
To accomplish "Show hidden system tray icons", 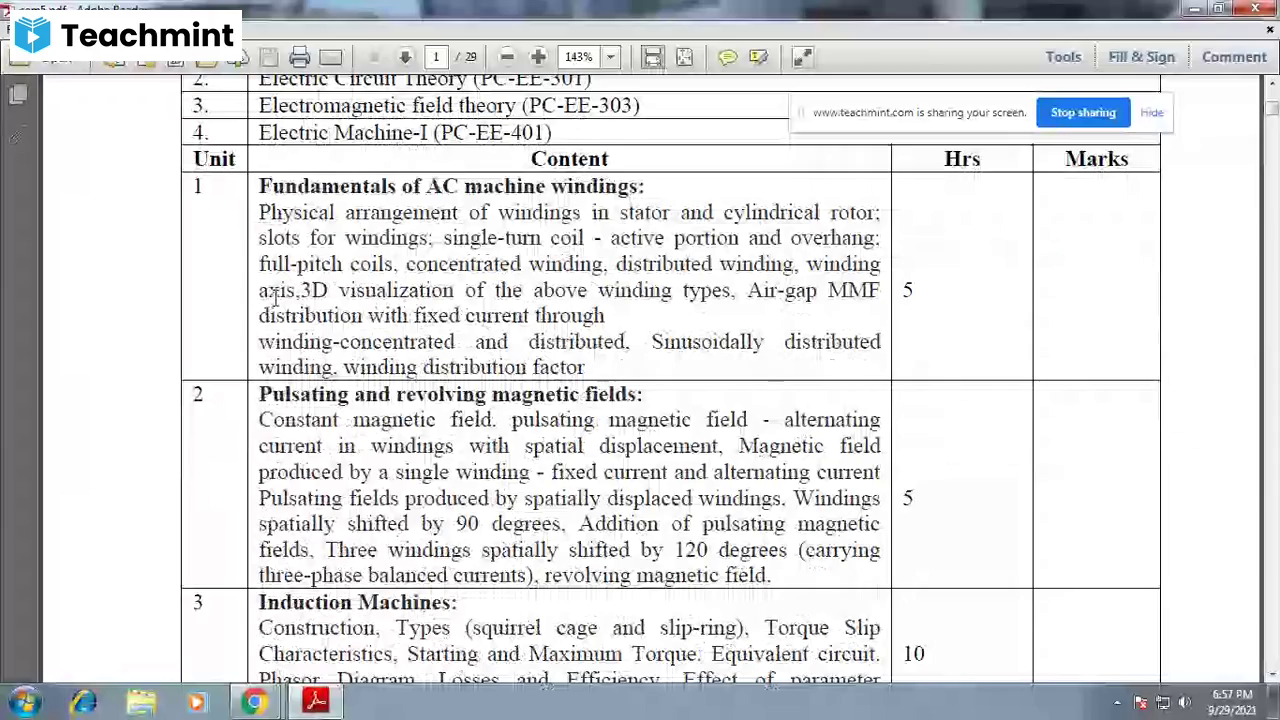I will tap(1116, 702).
